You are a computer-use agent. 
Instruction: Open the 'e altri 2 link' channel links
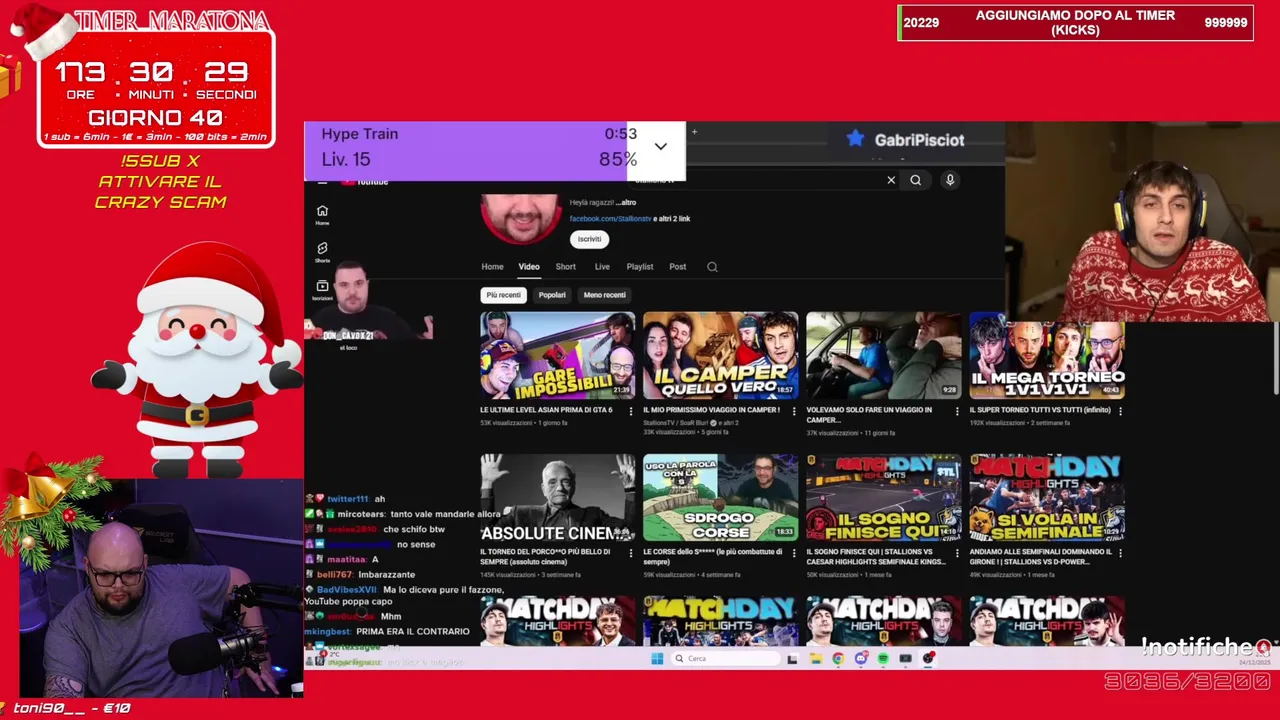tap(672, 219)
